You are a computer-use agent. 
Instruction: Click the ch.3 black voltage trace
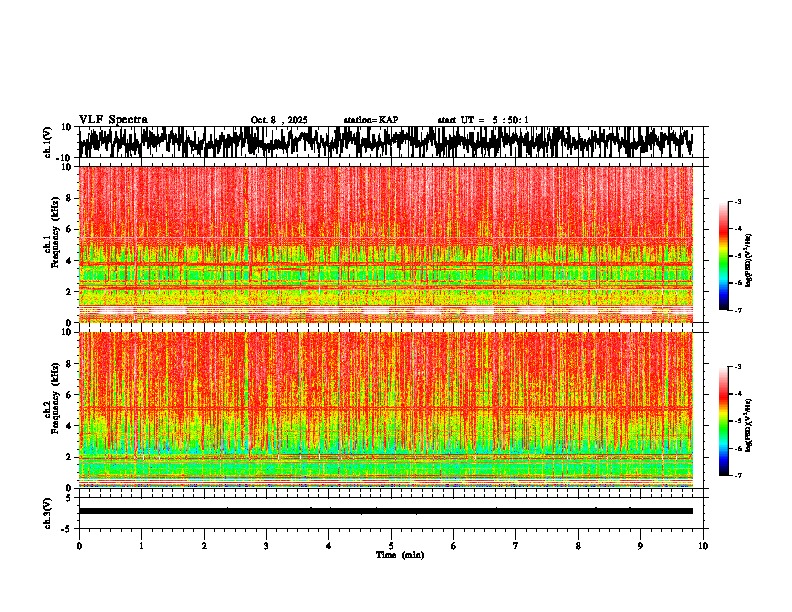385,511
